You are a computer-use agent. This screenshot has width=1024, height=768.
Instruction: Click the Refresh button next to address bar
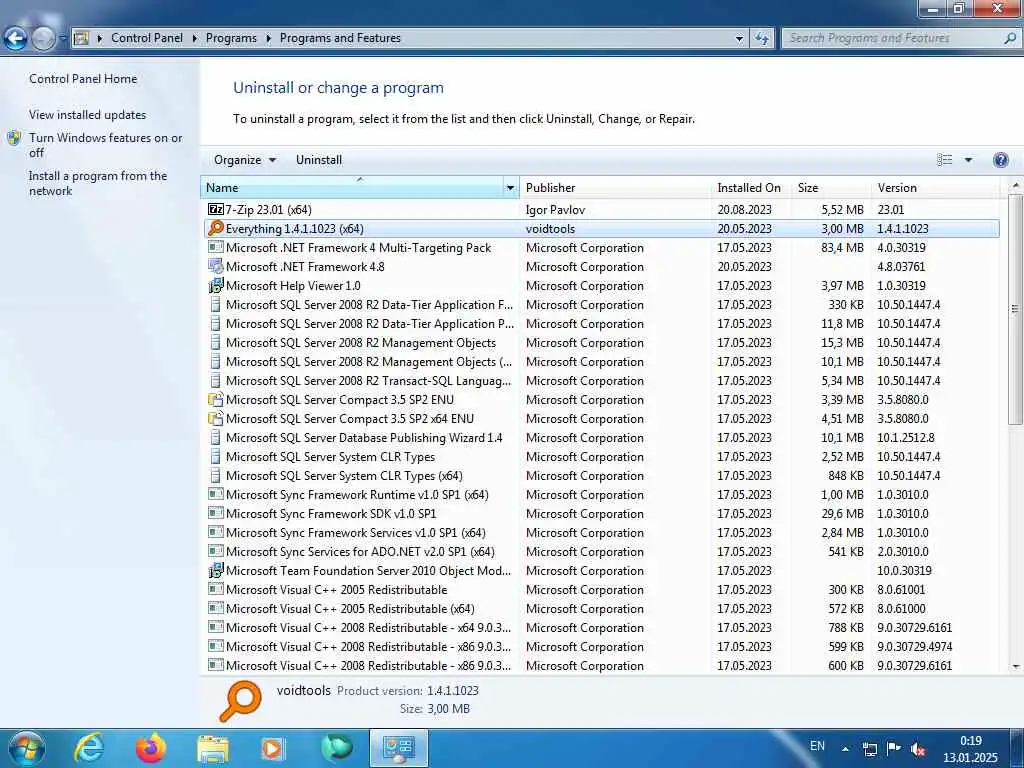coord(761,39)
